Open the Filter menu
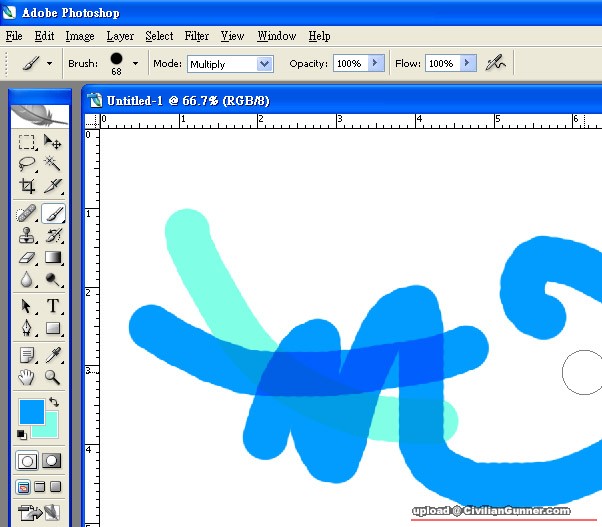The image size is (602, 527). [x=197, y=36]
